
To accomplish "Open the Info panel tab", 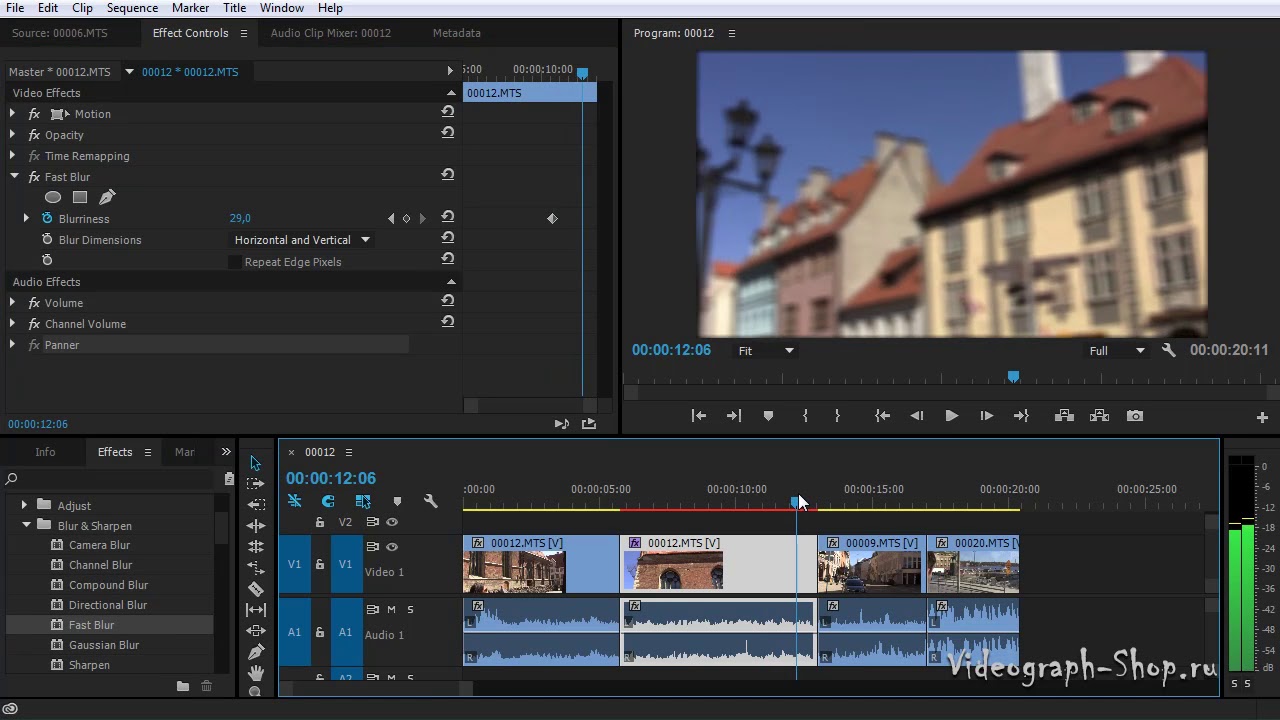I will 45,452.
